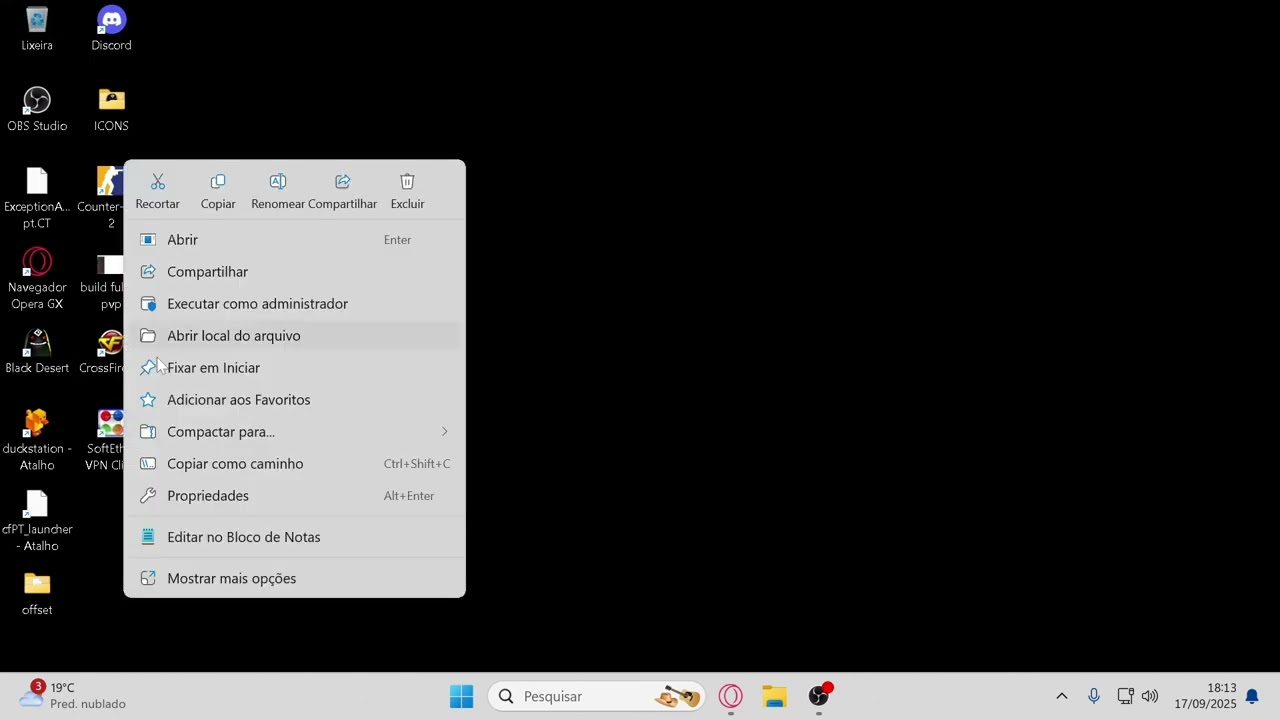
Task: Choose Editar no Bloco de Notas
Action: tap(294, 537)
